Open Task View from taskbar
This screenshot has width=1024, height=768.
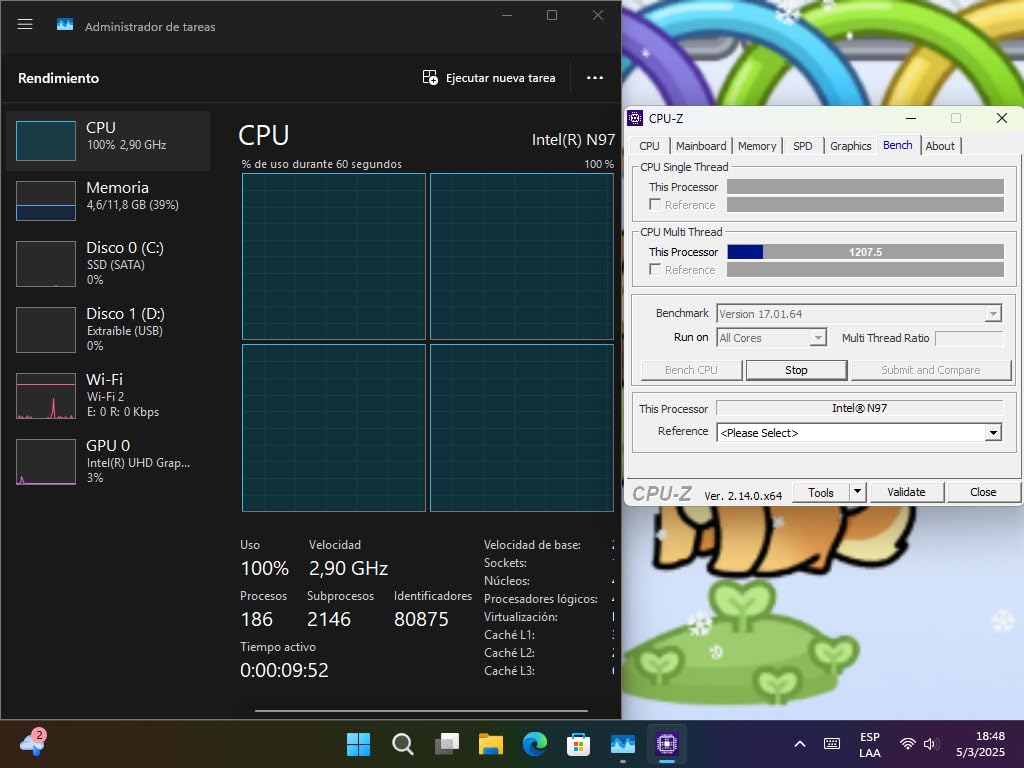coord(447,744)
